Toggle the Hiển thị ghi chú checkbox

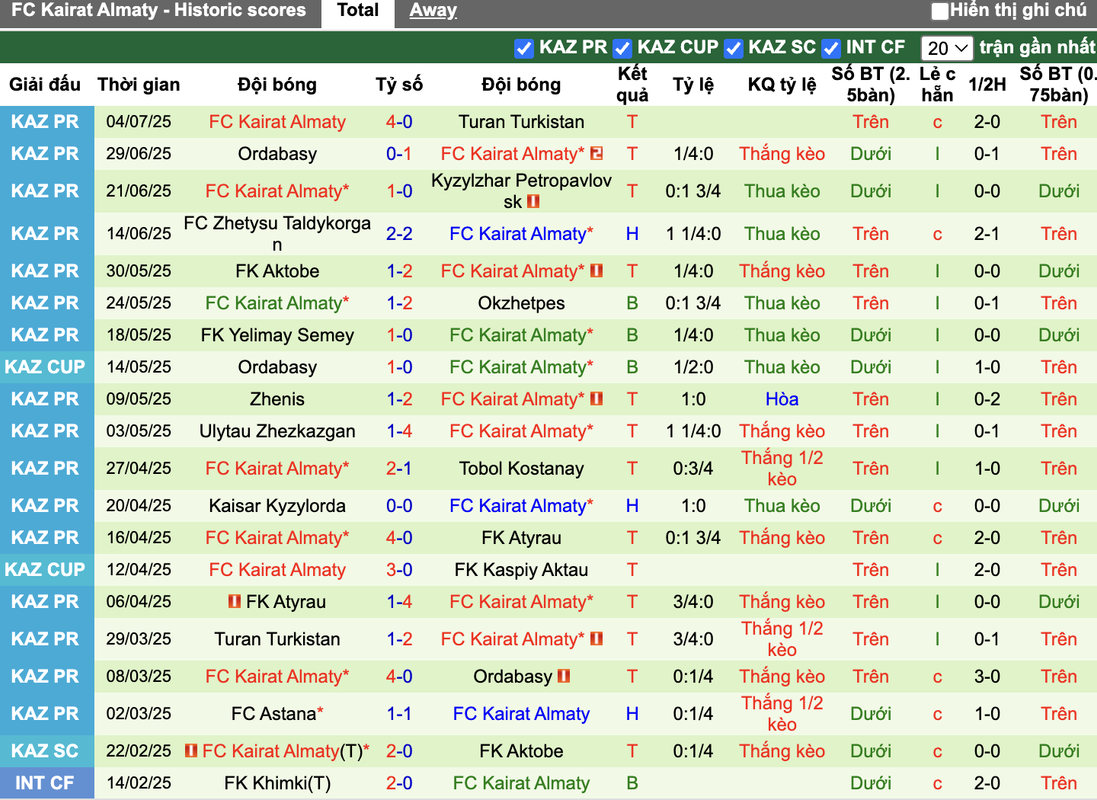click(940, 11)
